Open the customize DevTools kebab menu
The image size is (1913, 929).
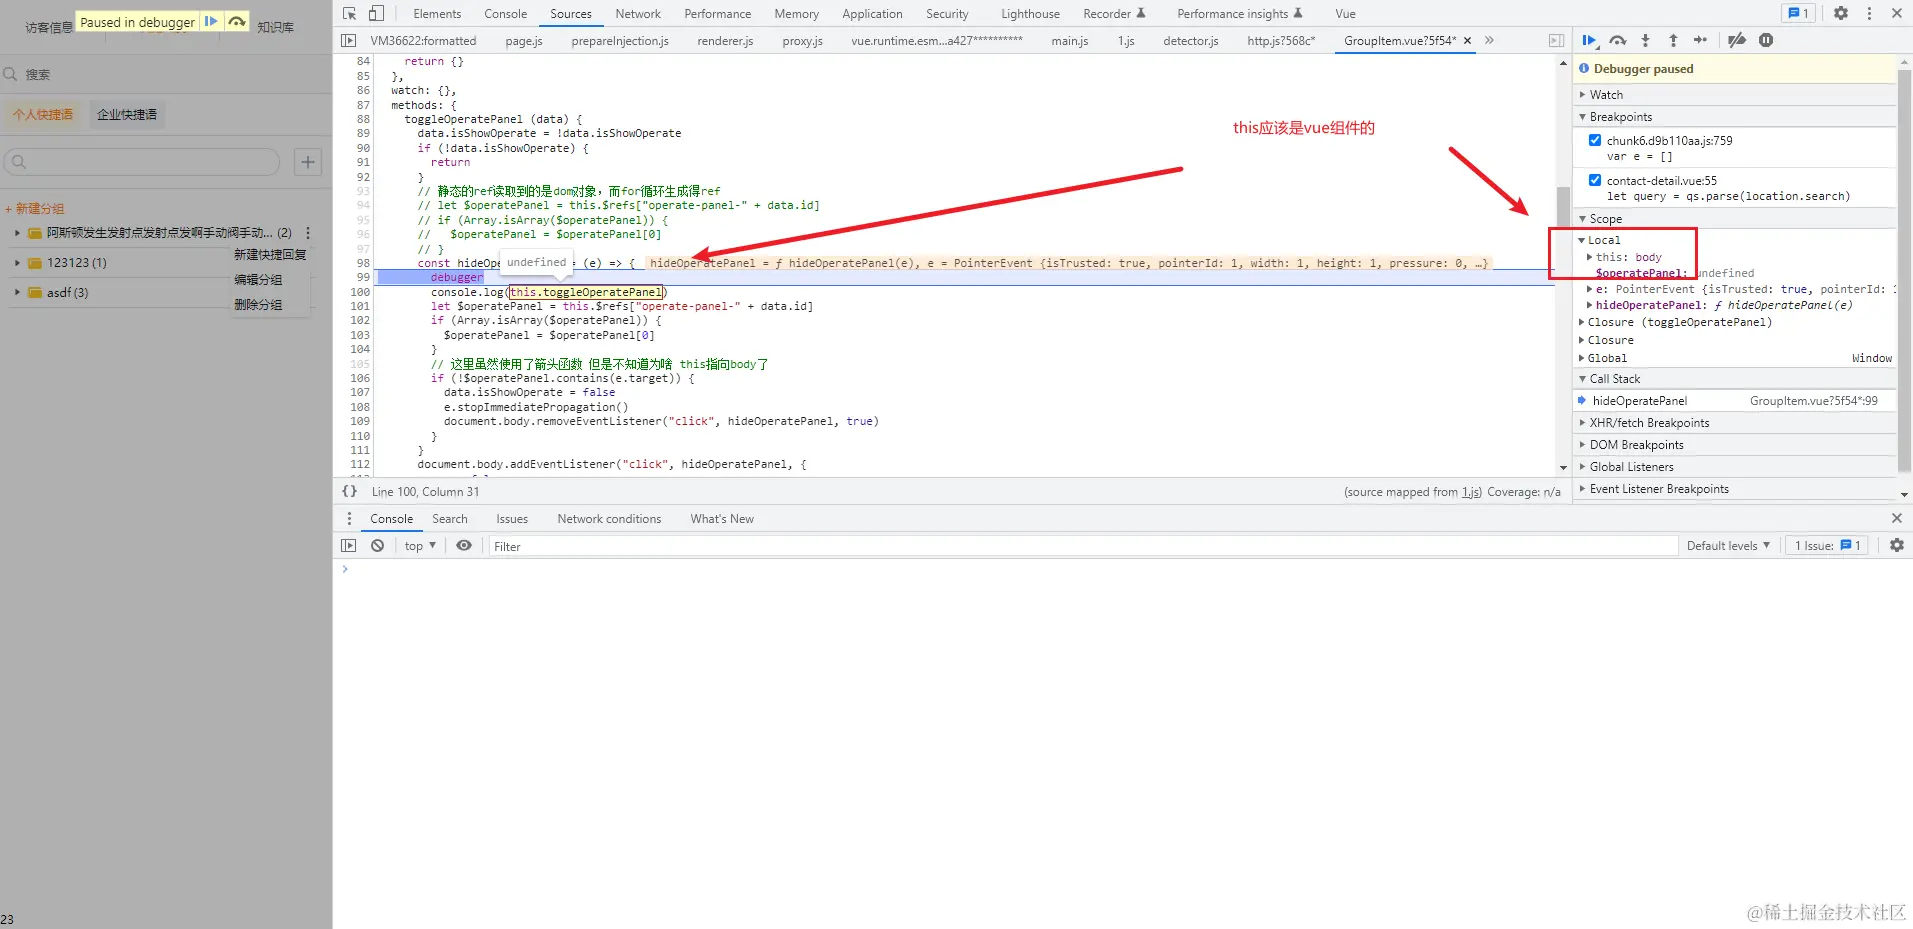click(1869, 13)
